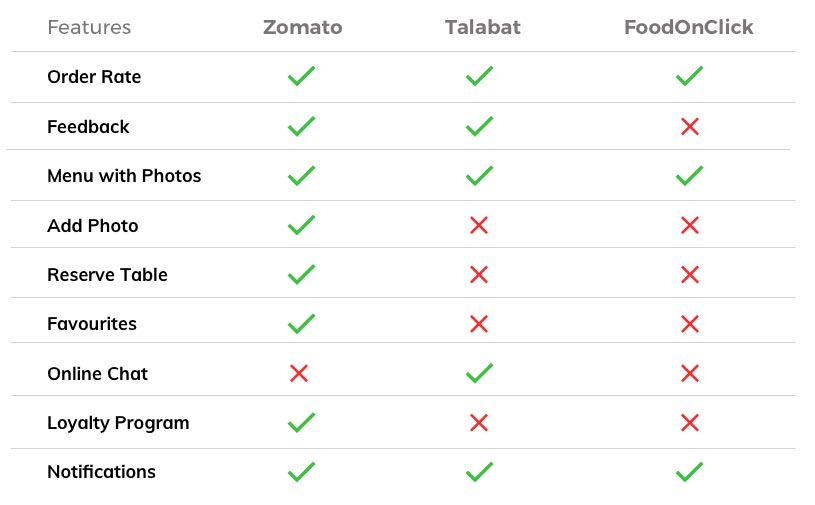Click Talabat's Online Chat green checkmark
Image resolution: width=815 pixels, height=505 pixels.
(479, 373)
